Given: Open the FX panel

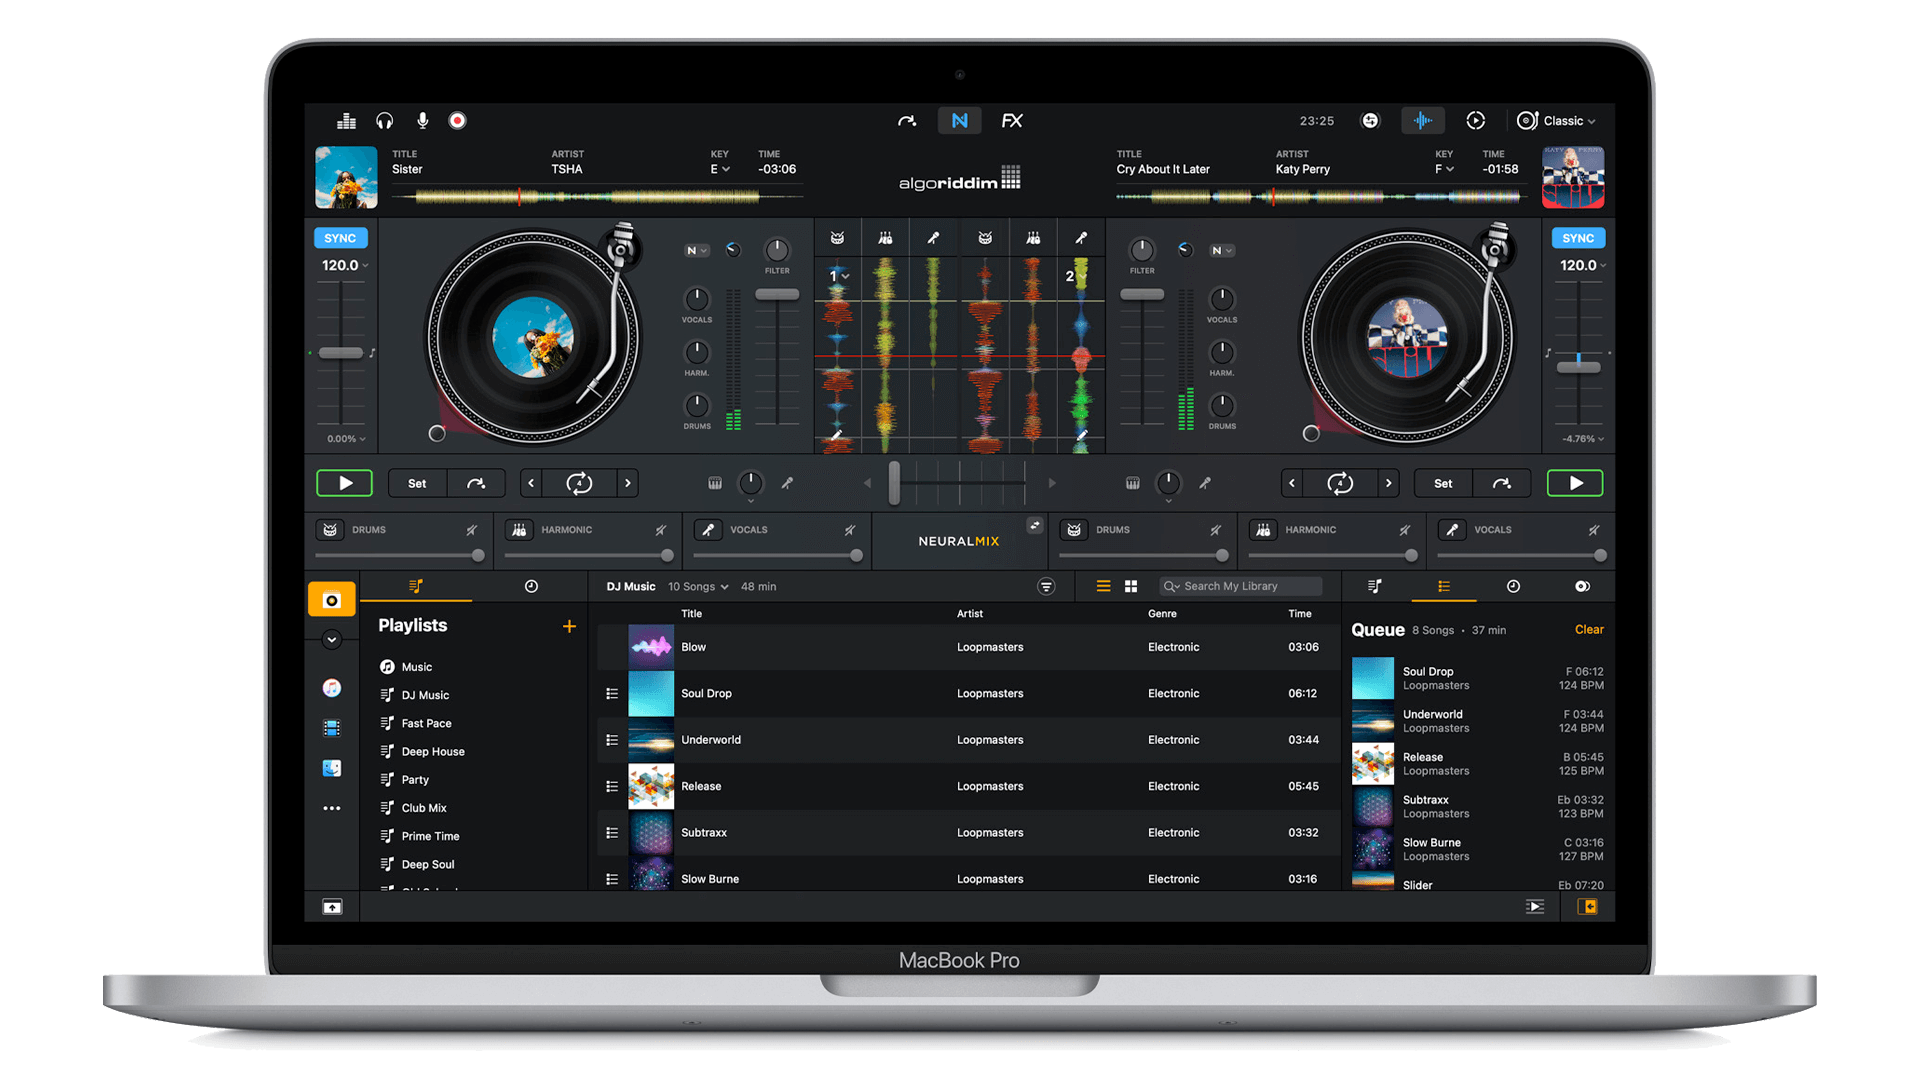Looking at the screenshot, I should pyautogui.click(x=1012, y=121).
